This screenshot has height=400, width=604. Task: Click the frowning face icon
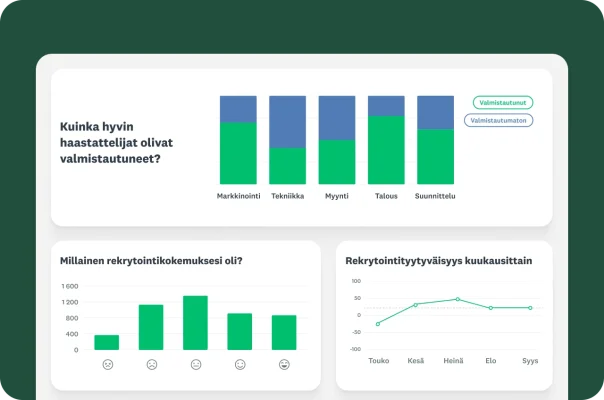pyautogui.click(x=151, y=364)
